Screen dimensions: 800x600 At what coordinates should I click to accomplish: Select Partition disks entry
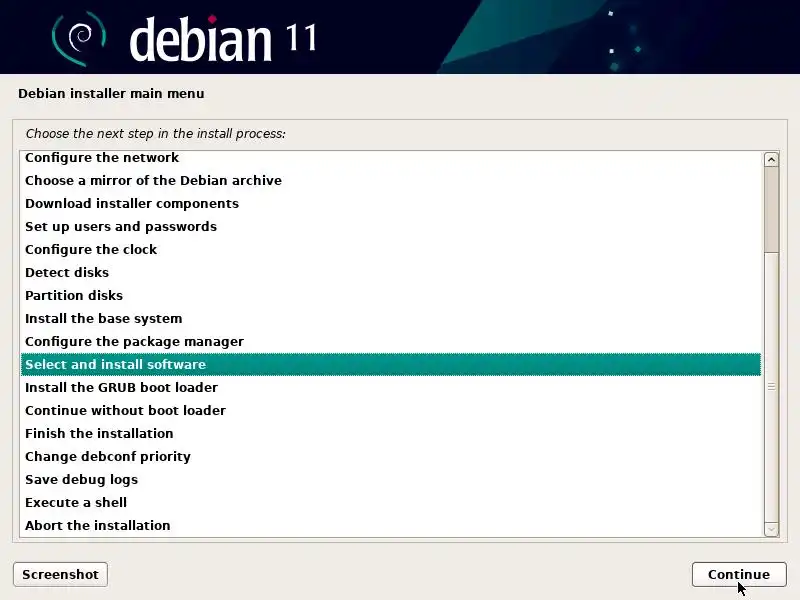pyautogui.click(x=391, y=295)
